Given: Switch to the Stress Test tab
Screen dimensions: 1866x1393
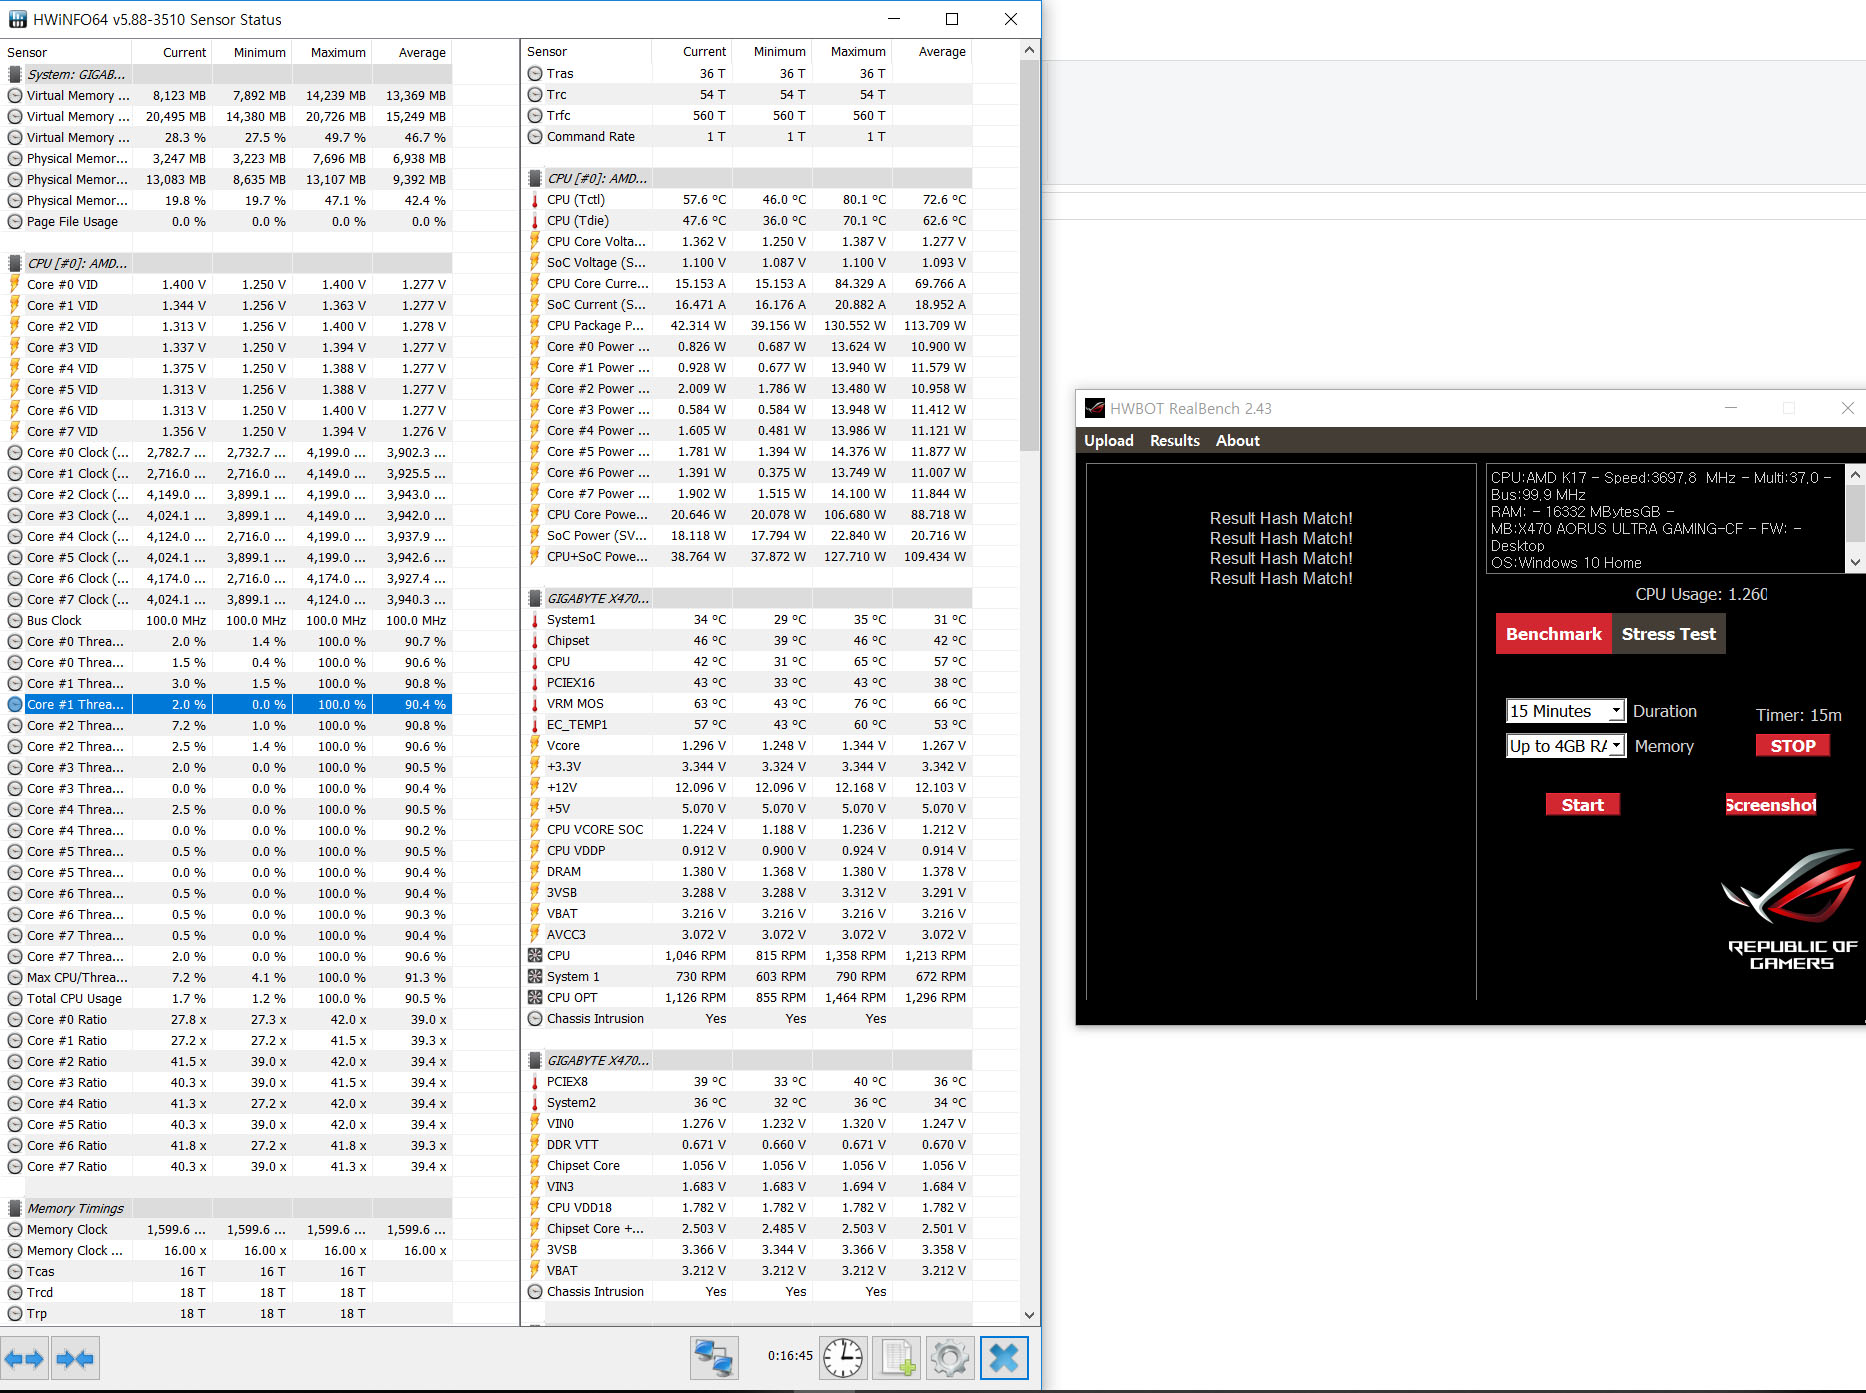Looking at the screenshot, I should [x=1669, y=634].
